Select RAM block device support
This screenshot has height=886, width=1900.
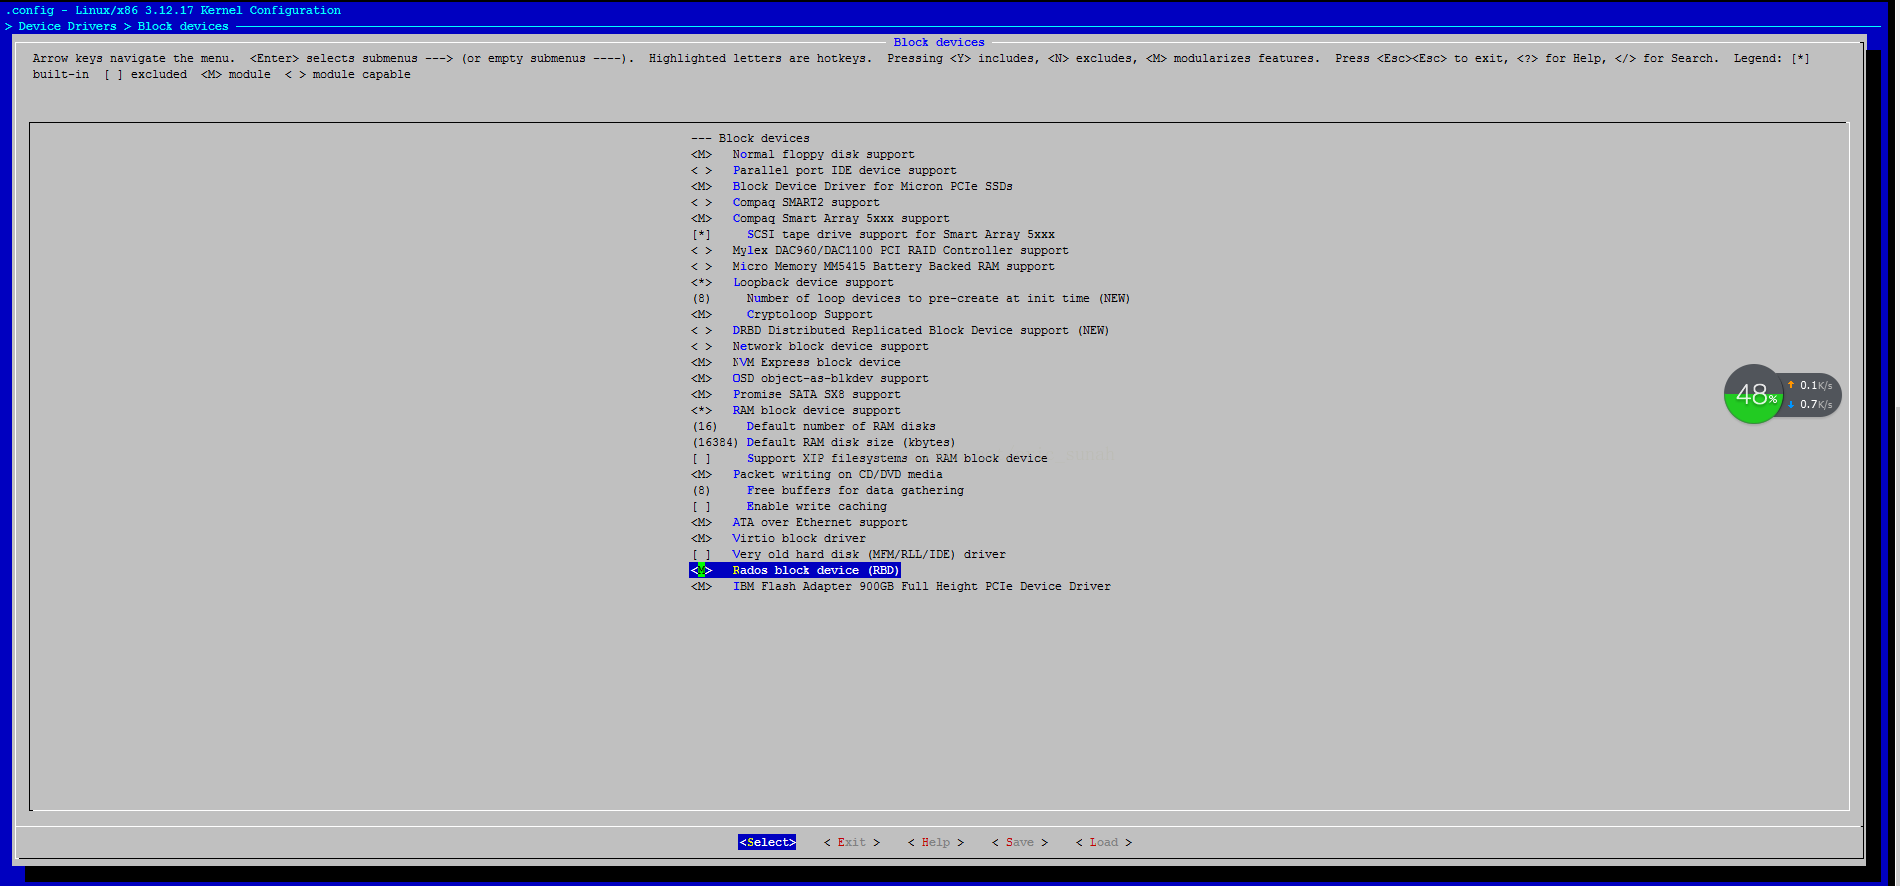(795, 410)
